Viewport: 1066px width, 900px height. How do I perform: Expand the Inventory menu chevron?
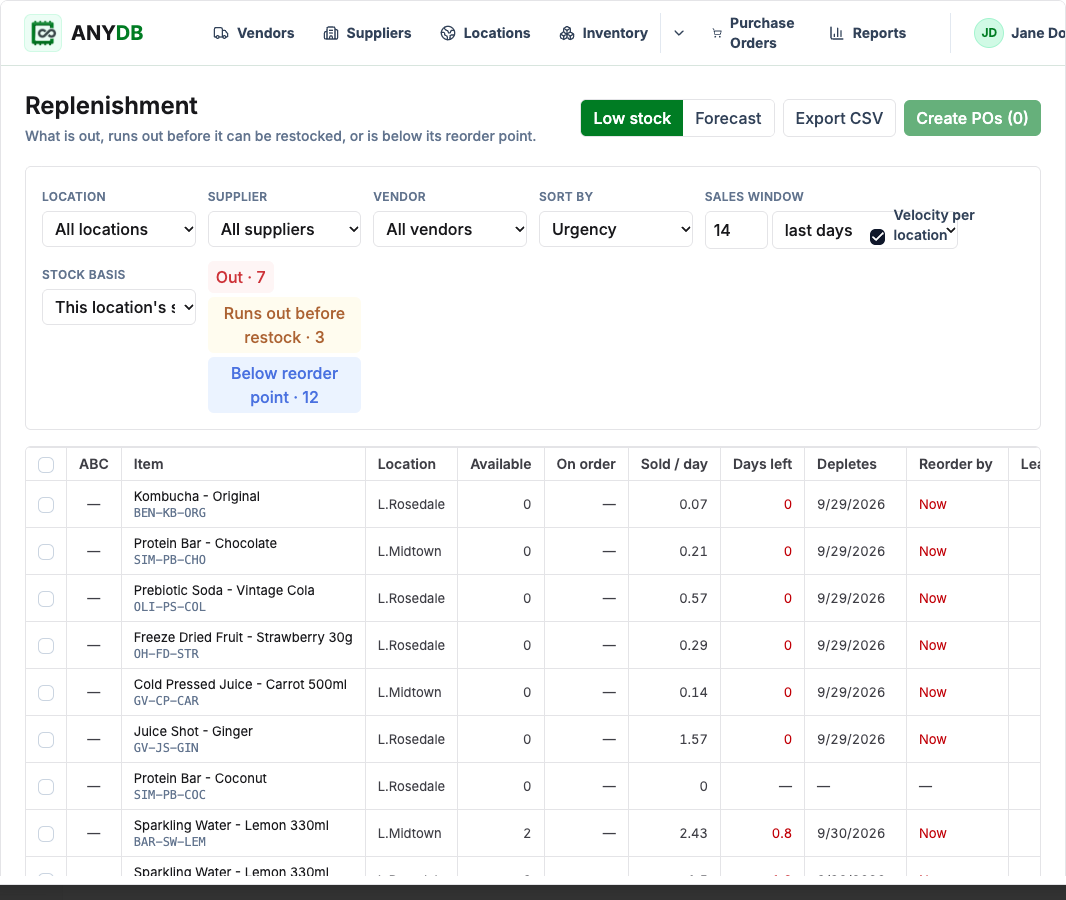(678, 33)
